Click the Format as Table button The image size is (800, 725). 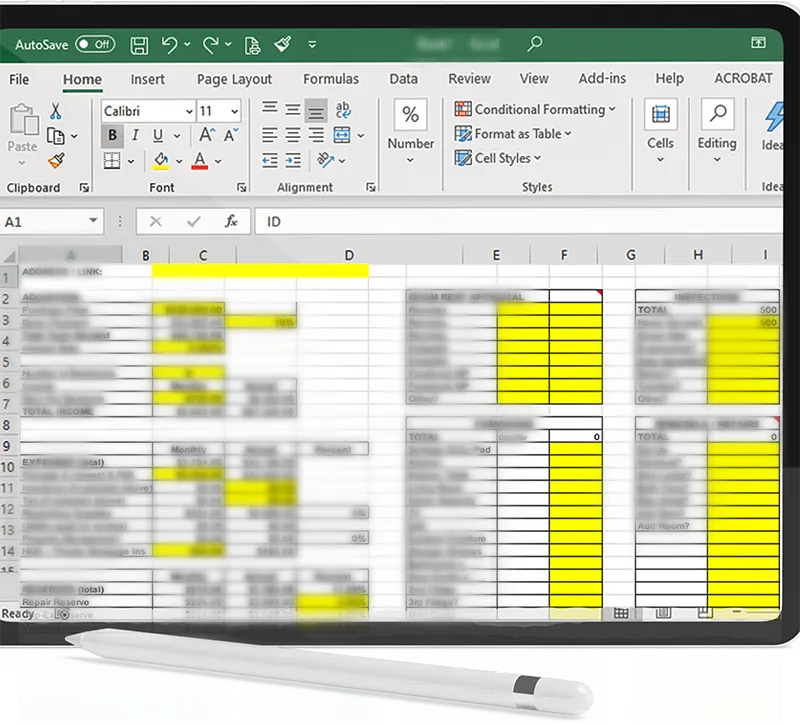point(513,134)
